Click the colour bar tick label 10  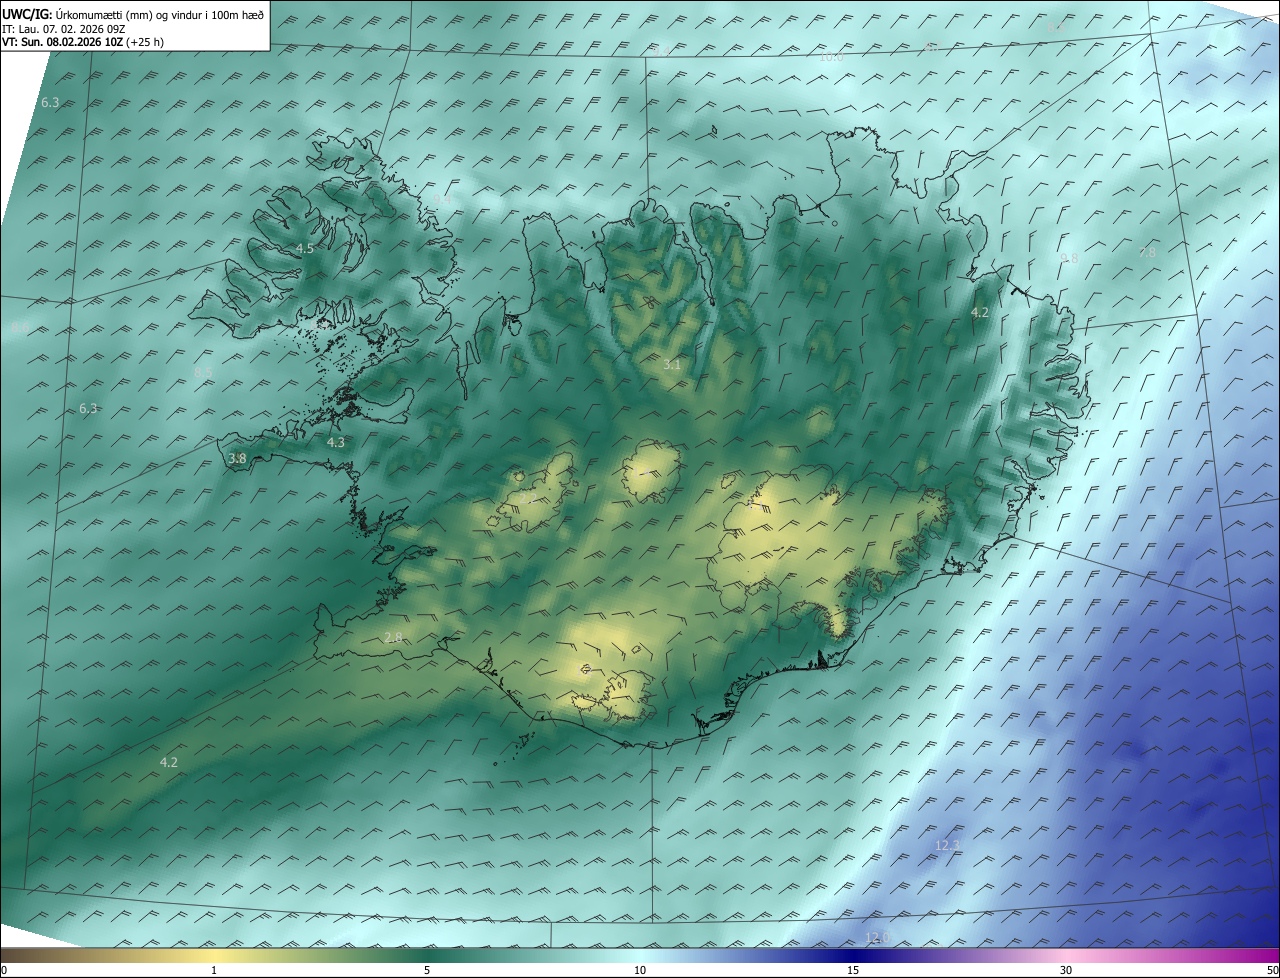640,970
